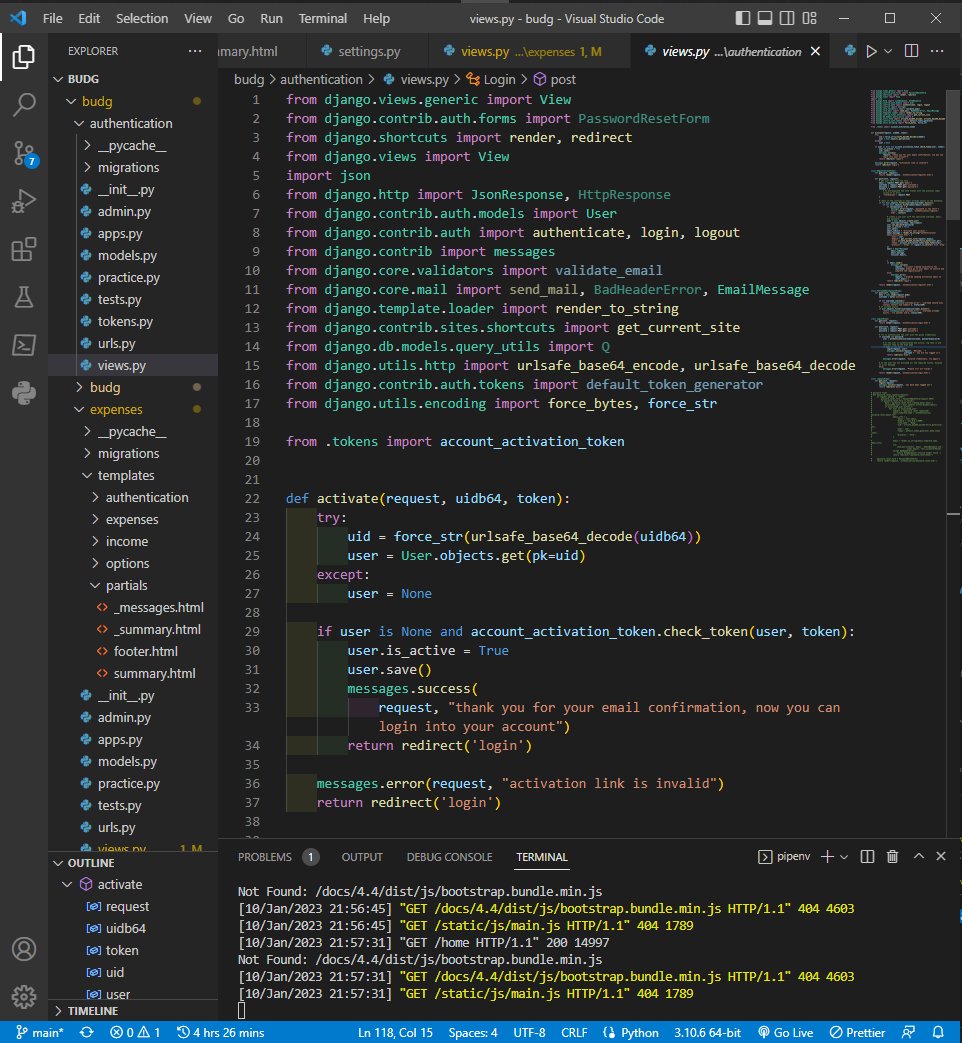Switch to the DEBUG CONSOLE tab
The height and width of the screenshot is (1043, 962).
pyautogui.click(x=449, y=857)
